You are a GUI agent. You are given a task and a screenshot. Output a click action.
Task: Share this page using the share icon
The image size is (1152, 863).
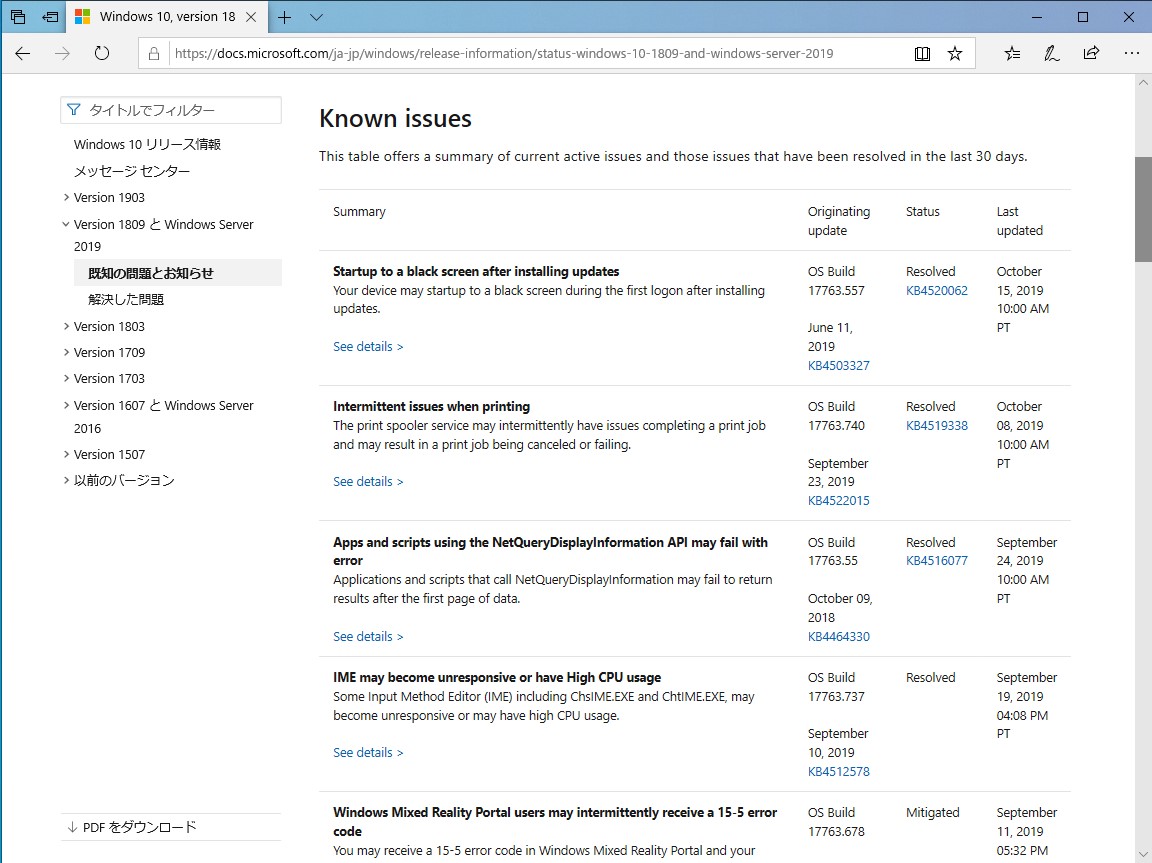1091,53
